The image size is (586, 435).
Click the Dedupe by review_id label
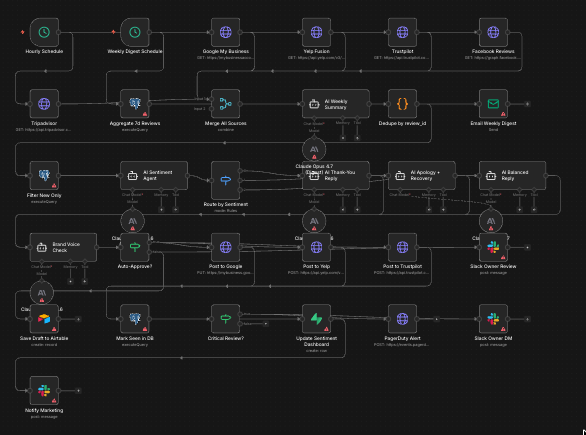tap(402, 123)
